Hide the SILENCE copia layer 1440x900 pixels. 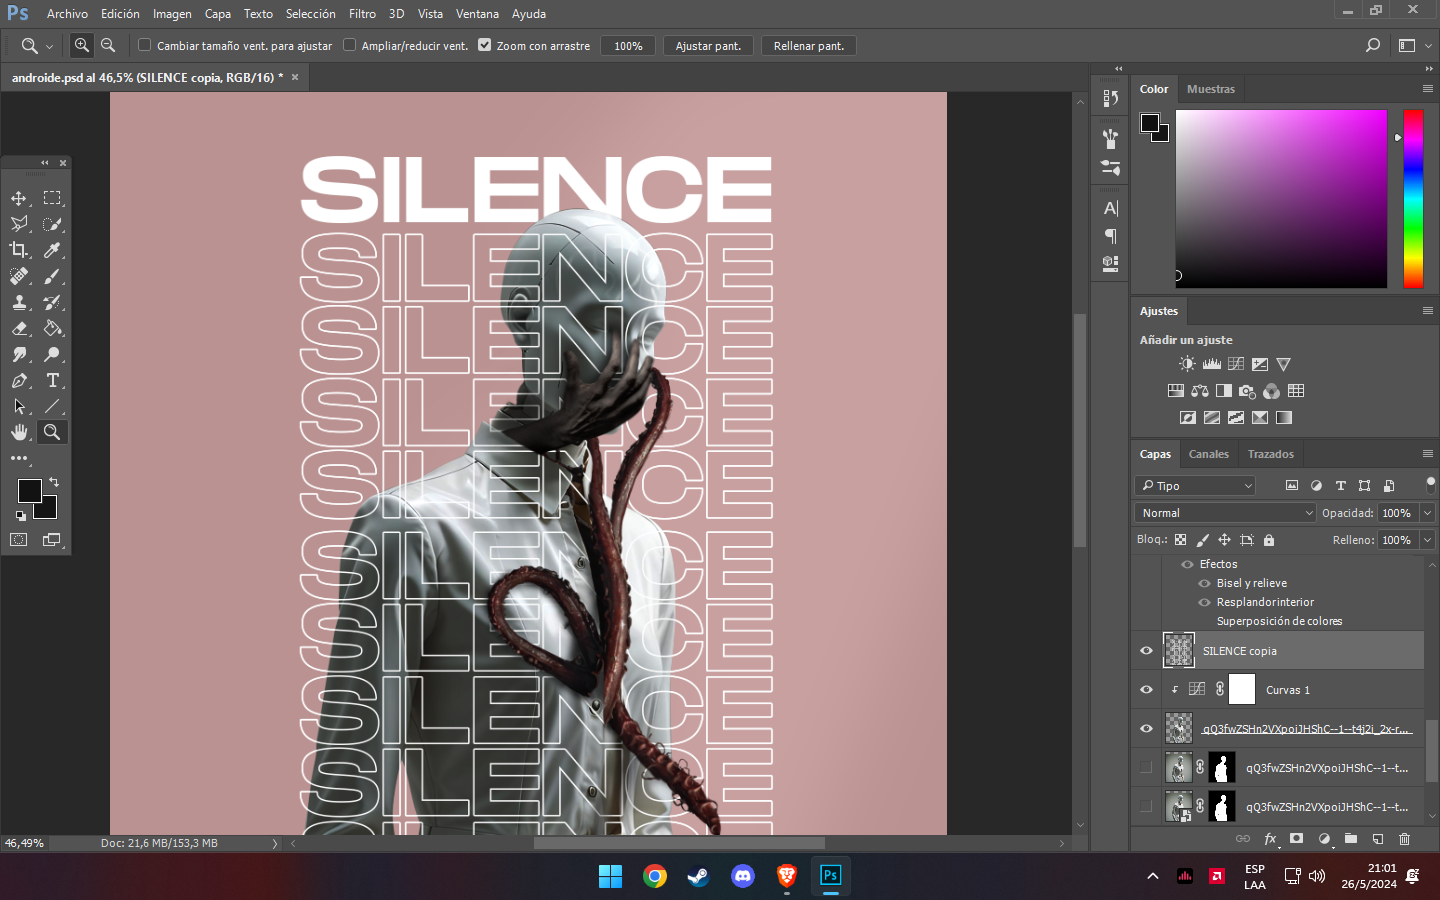pyautogui.click(x=1146, y=651)
